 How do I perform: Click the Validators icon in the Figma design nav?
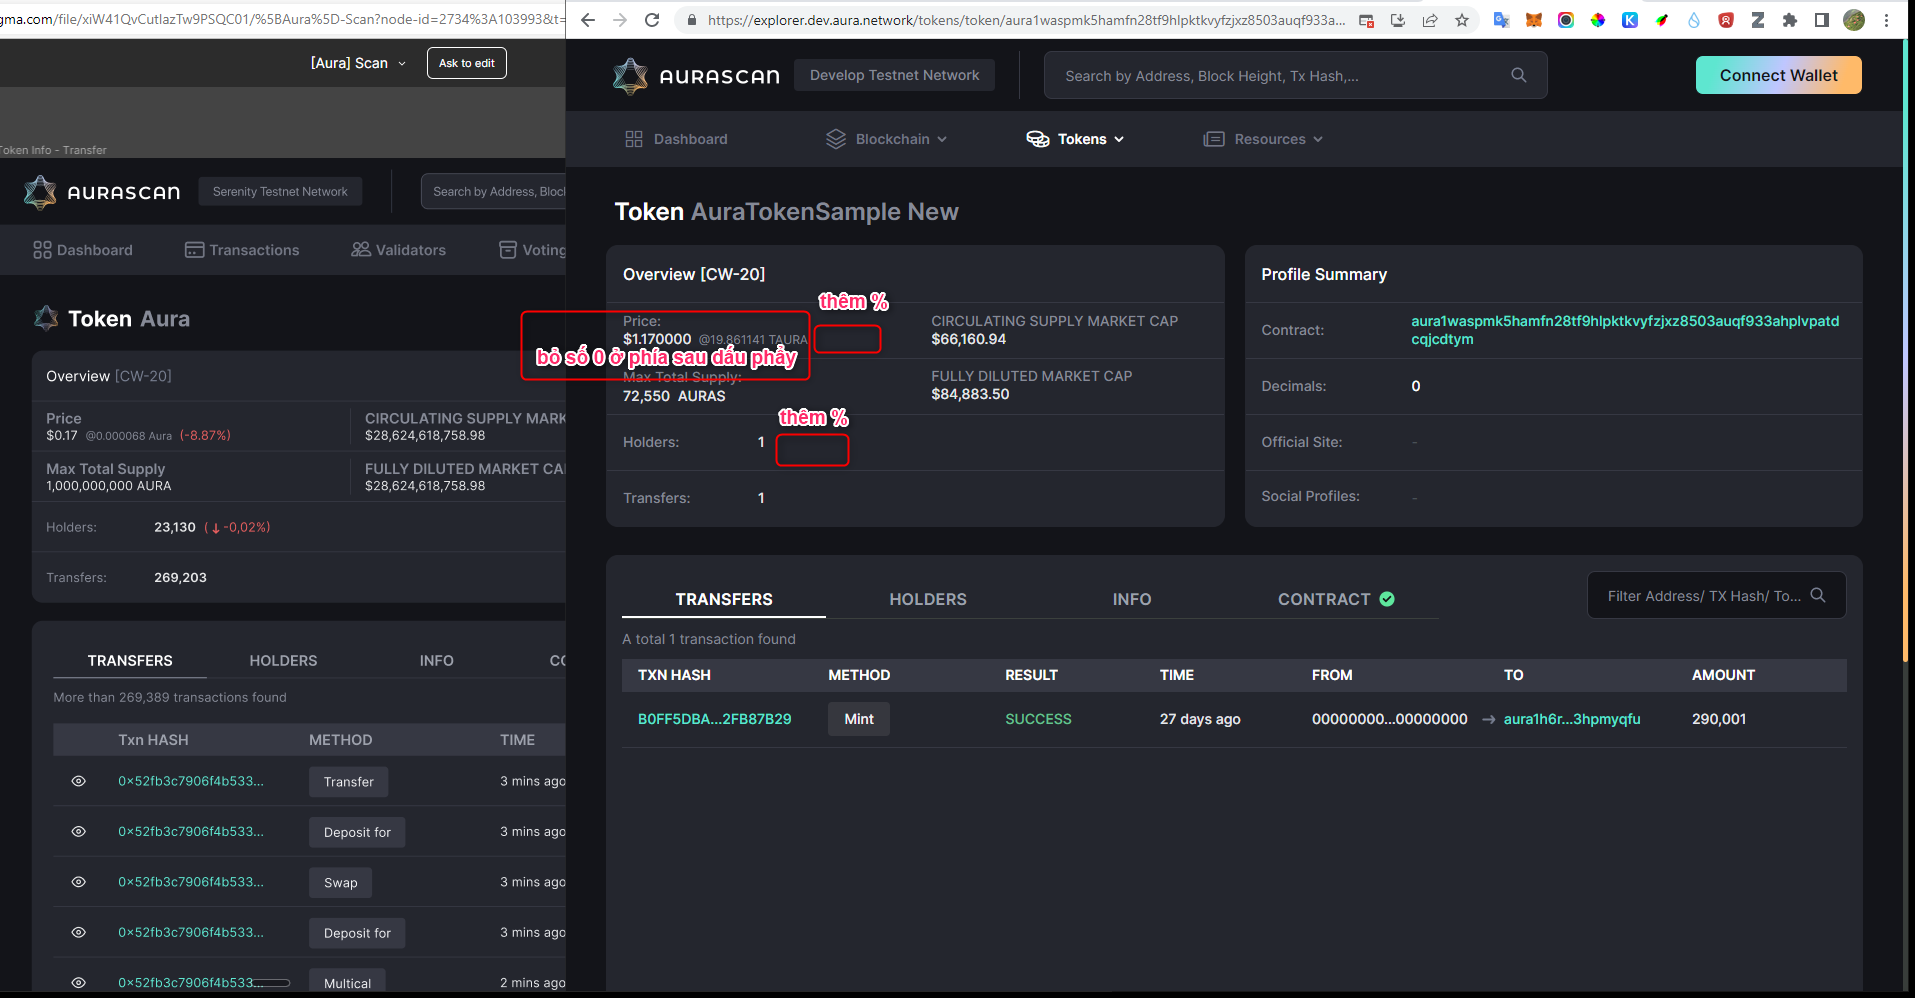tap(361, 250)
